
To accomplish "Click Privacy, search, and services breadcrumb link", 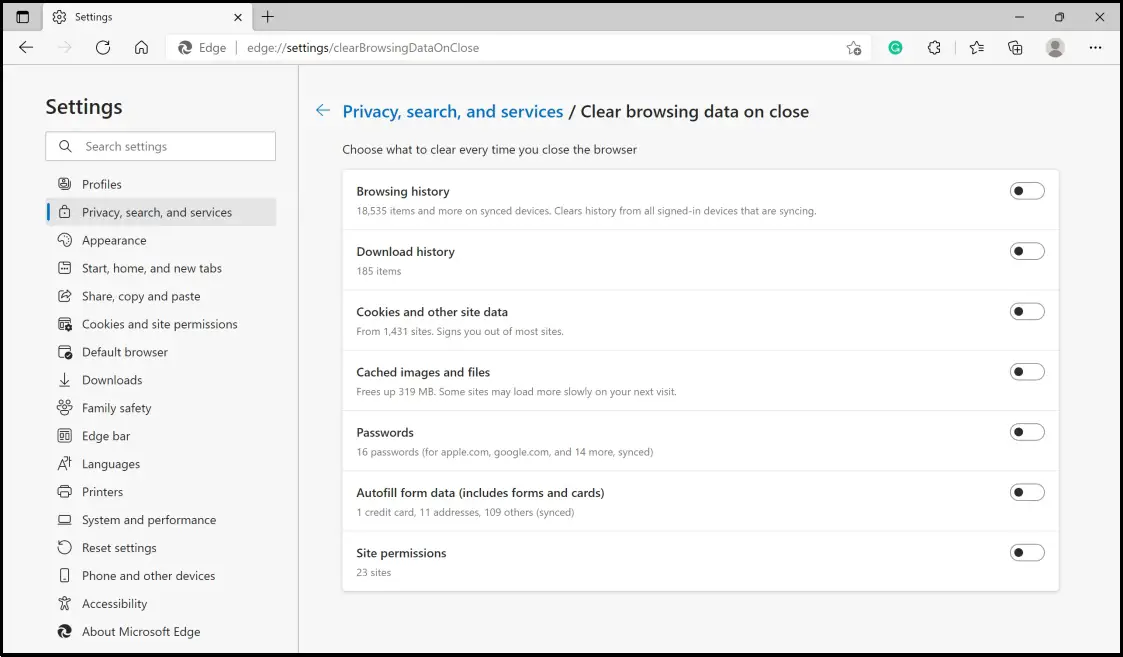I will [453, 111].
